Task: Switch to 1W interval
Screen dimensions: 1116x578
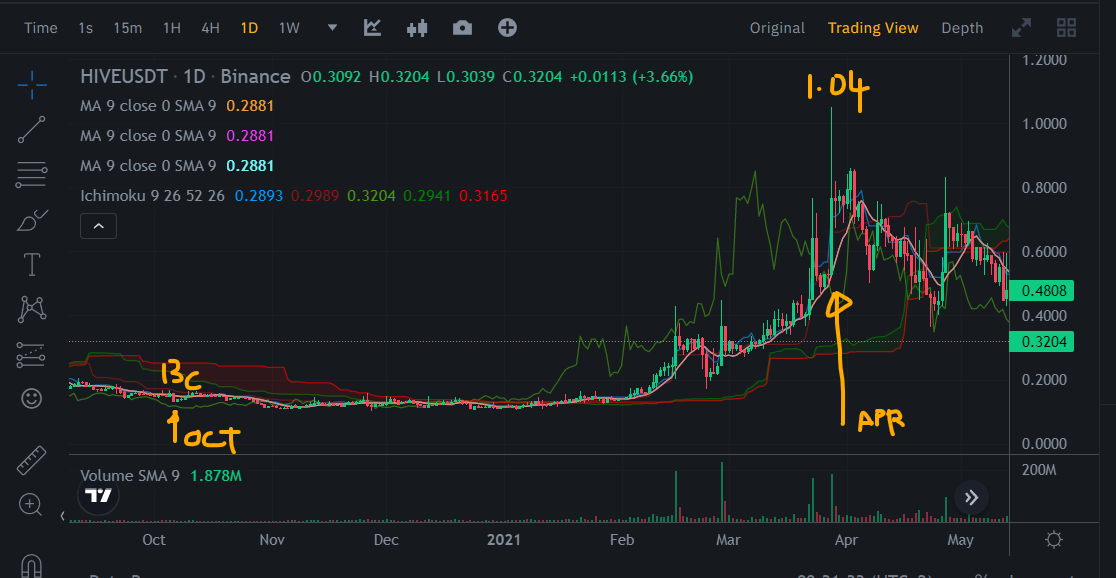Action: (x=289, y=28)
